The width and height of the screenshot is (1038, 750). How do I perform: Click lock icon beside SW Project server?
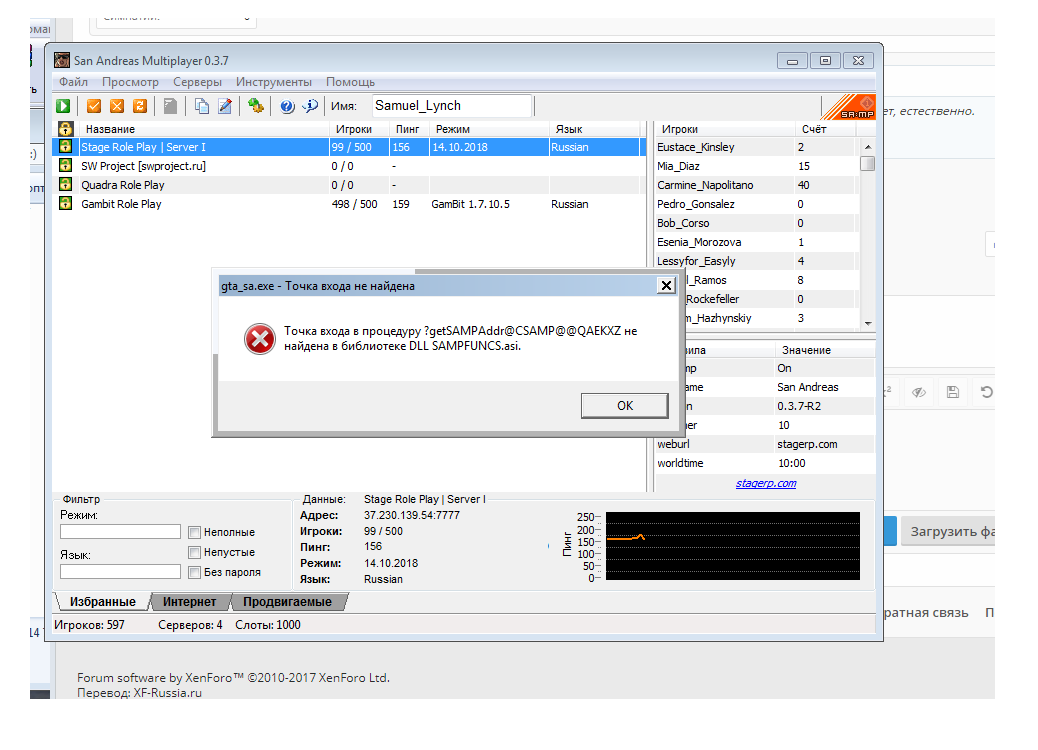coord(66,165)
